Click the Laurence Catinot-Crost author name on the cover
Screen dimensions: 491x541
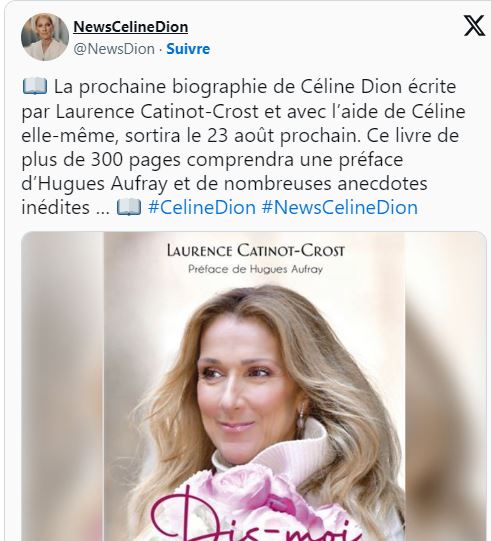click(x=256, y=251)
